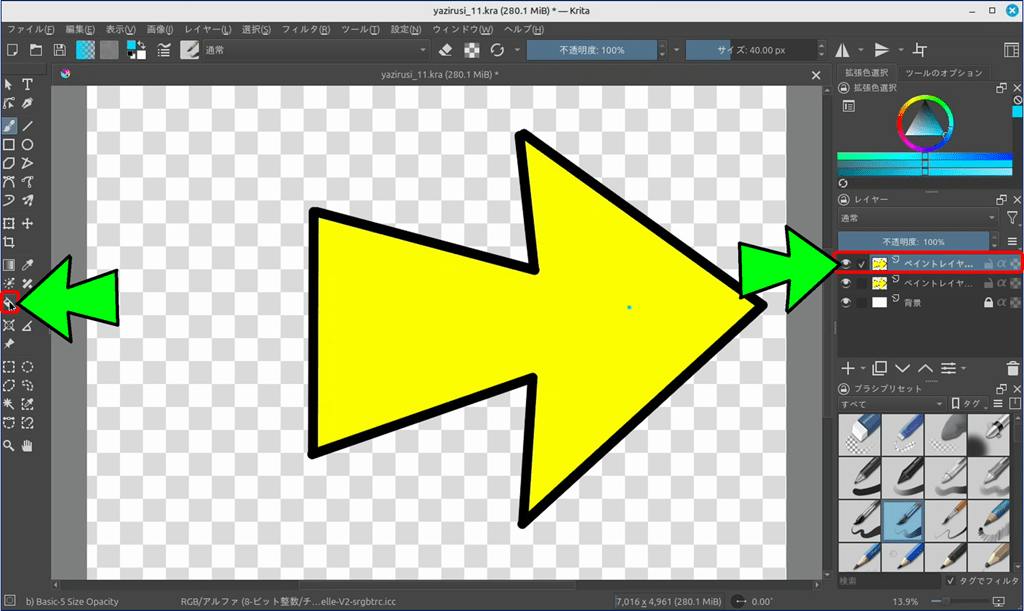Image resolution: width=1024 pixels, height=611 pixels.
Task: Open the brush preset すべて tag dropdown
Action: click(x=891, y=404)
